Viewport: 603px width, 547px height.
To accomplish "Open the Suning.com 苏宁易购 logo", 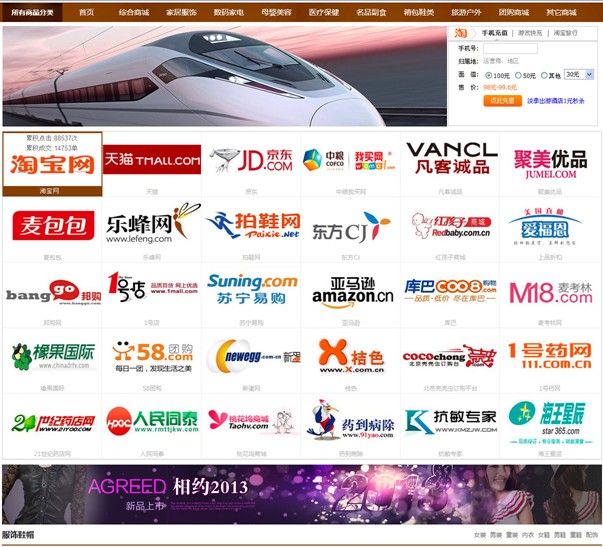I will (252, 289).
